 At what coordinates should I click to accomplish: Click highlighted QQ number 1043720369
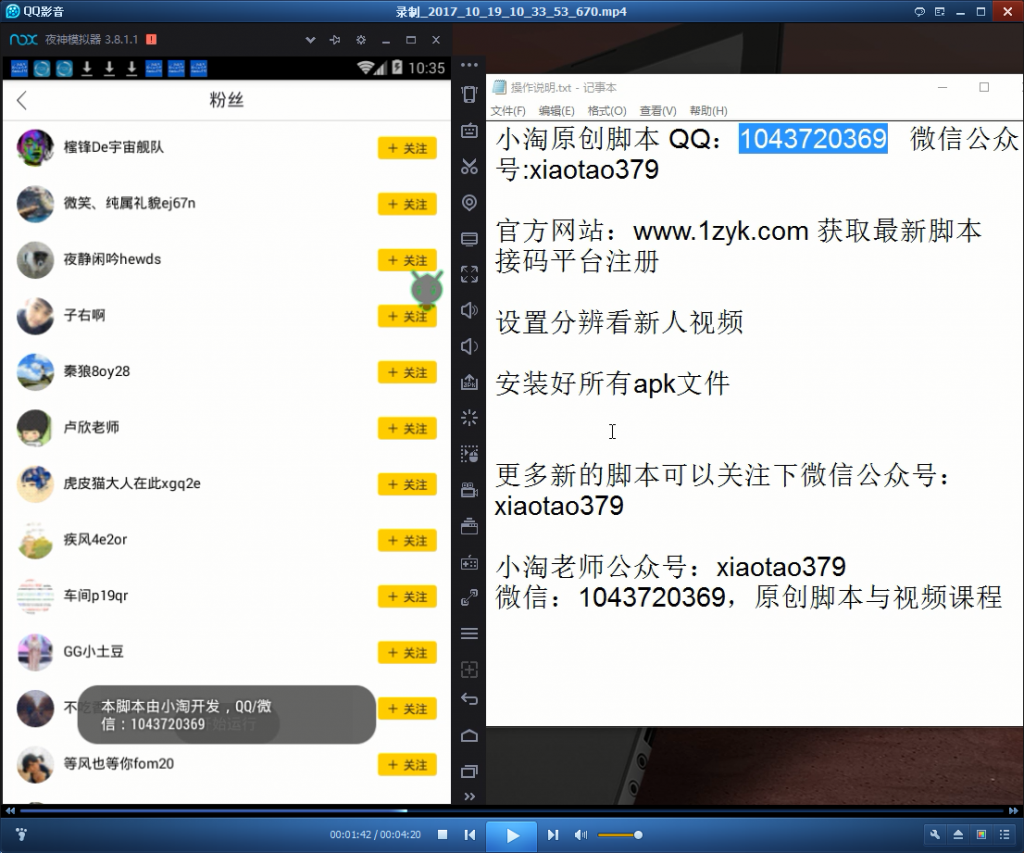[x=813, y=138]
